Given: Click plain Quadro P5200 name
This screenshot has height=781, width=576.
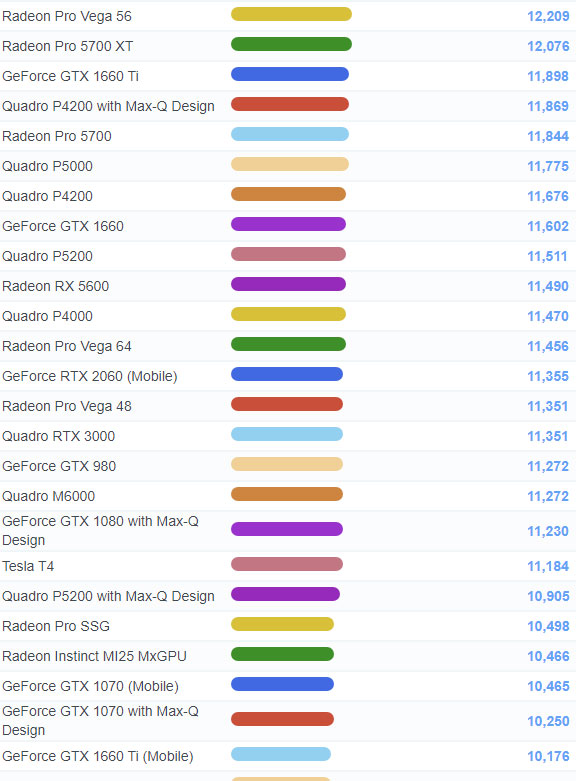Looking at the screenshot, I should 47,256.
